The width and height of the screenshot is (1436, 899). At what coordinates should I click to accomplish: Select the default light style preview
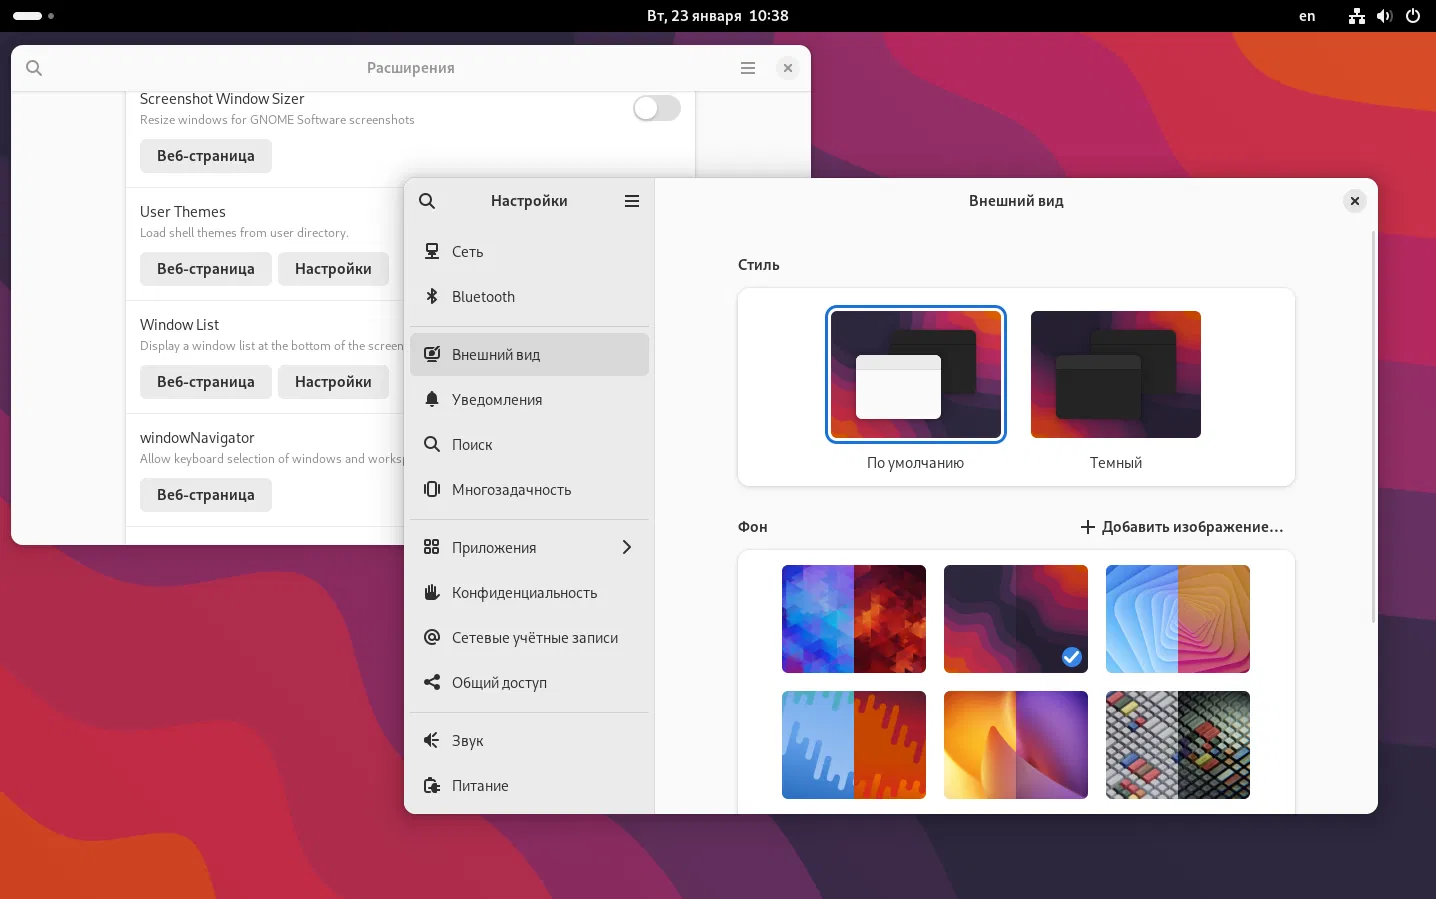coord(916,374)
